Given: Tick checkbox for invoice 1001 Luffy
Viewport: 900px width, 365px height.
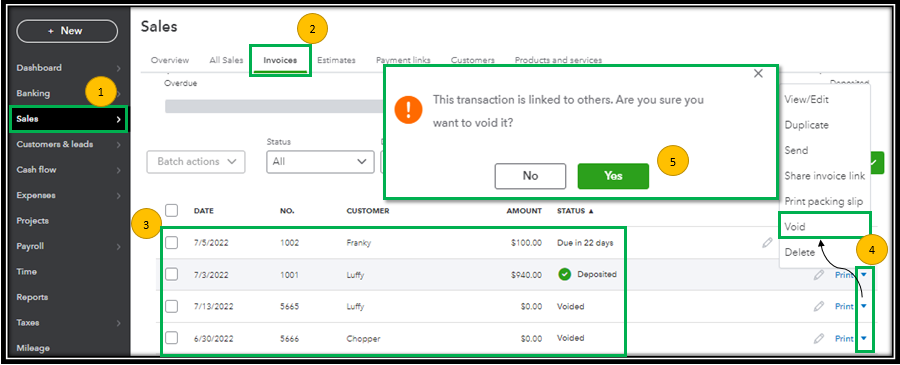Looking at the screenshot, I should (172, 274).
